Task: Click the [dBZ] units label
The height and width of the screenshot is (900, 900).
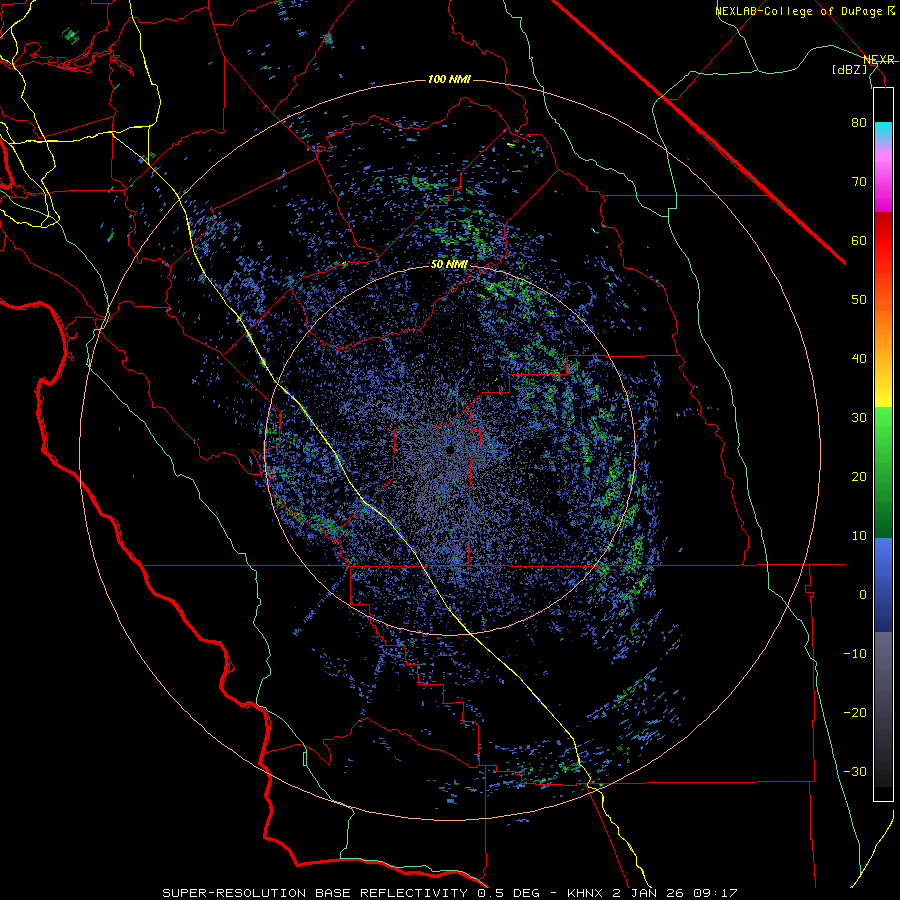Action: (x=849, y=70)
